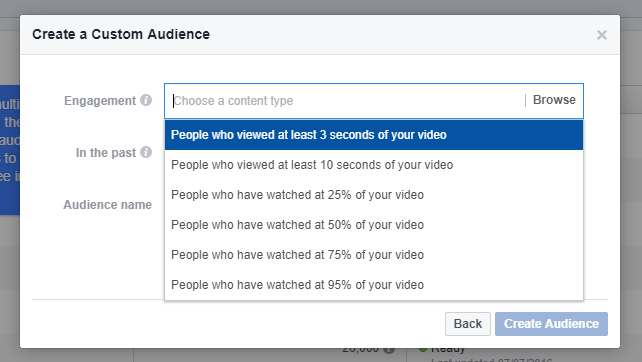Choose "watched at 50% of your video"
The height and width of the screenshot is (362, 642).
(x=374, y=224)
